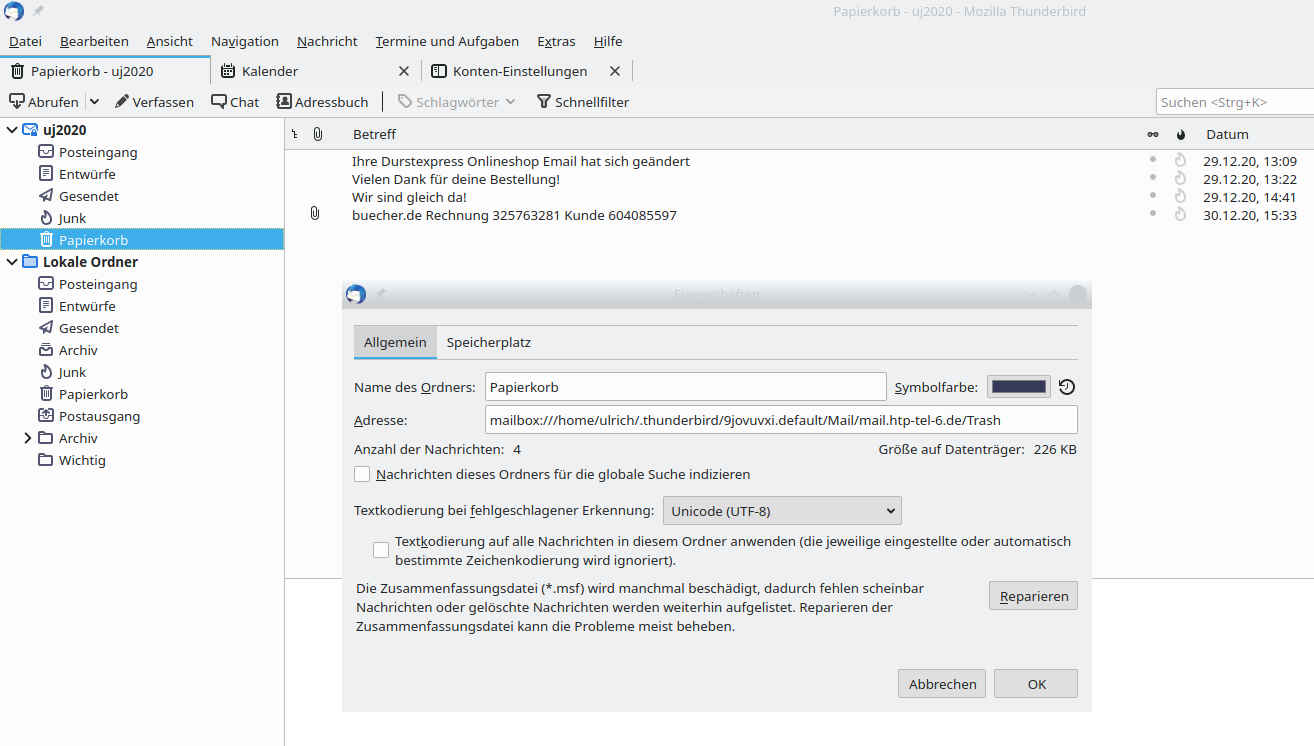Open the Postausgang folder in Lokale Ordner

tap(99, 416)
